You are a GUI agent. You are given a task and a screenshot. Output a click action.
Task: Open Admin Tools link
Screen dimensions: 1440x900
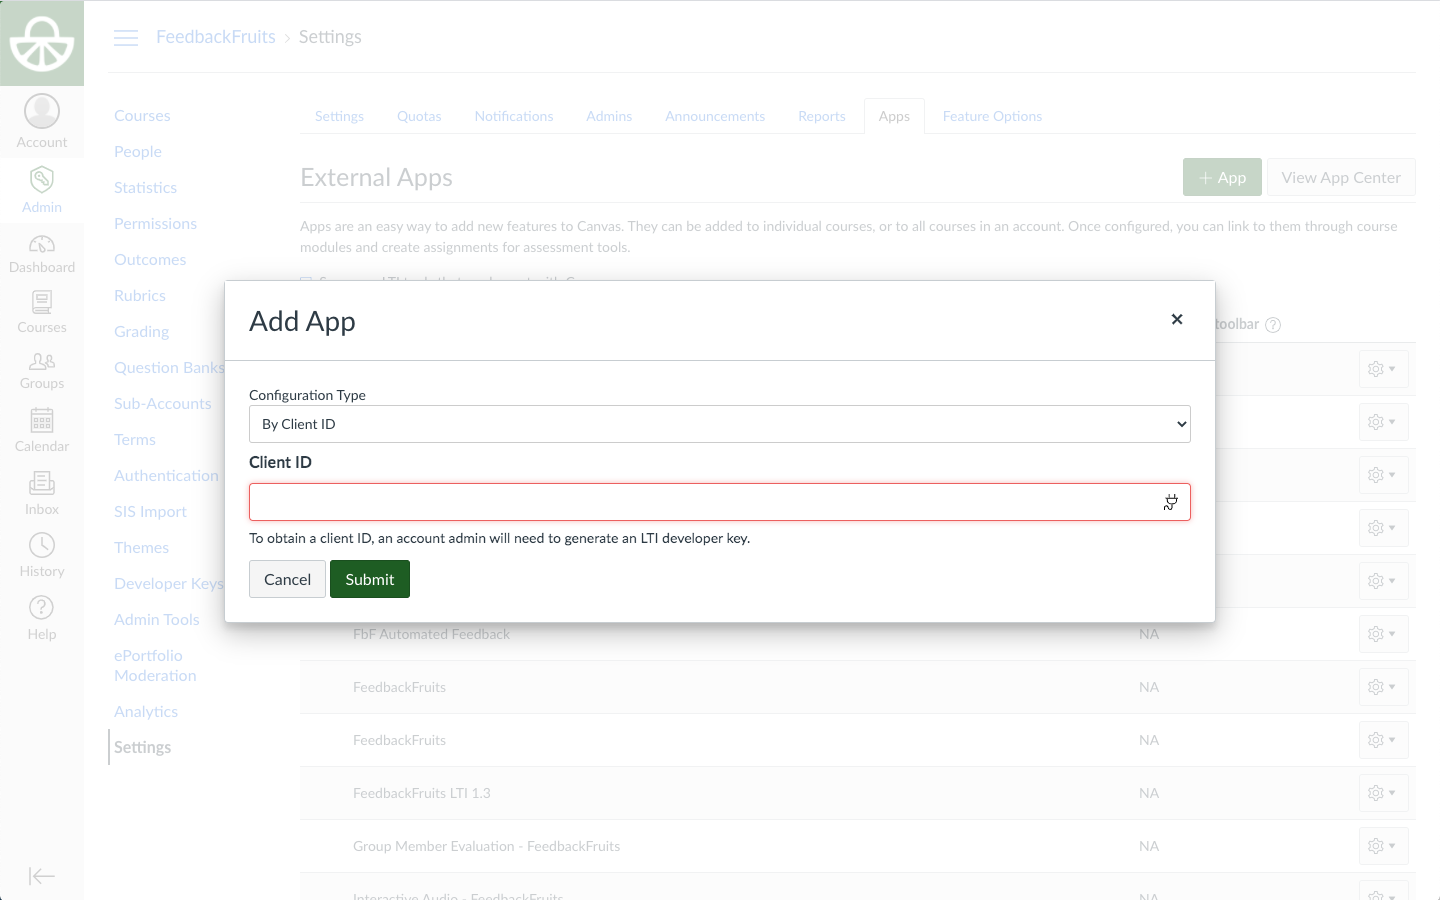tap(157, 620)
